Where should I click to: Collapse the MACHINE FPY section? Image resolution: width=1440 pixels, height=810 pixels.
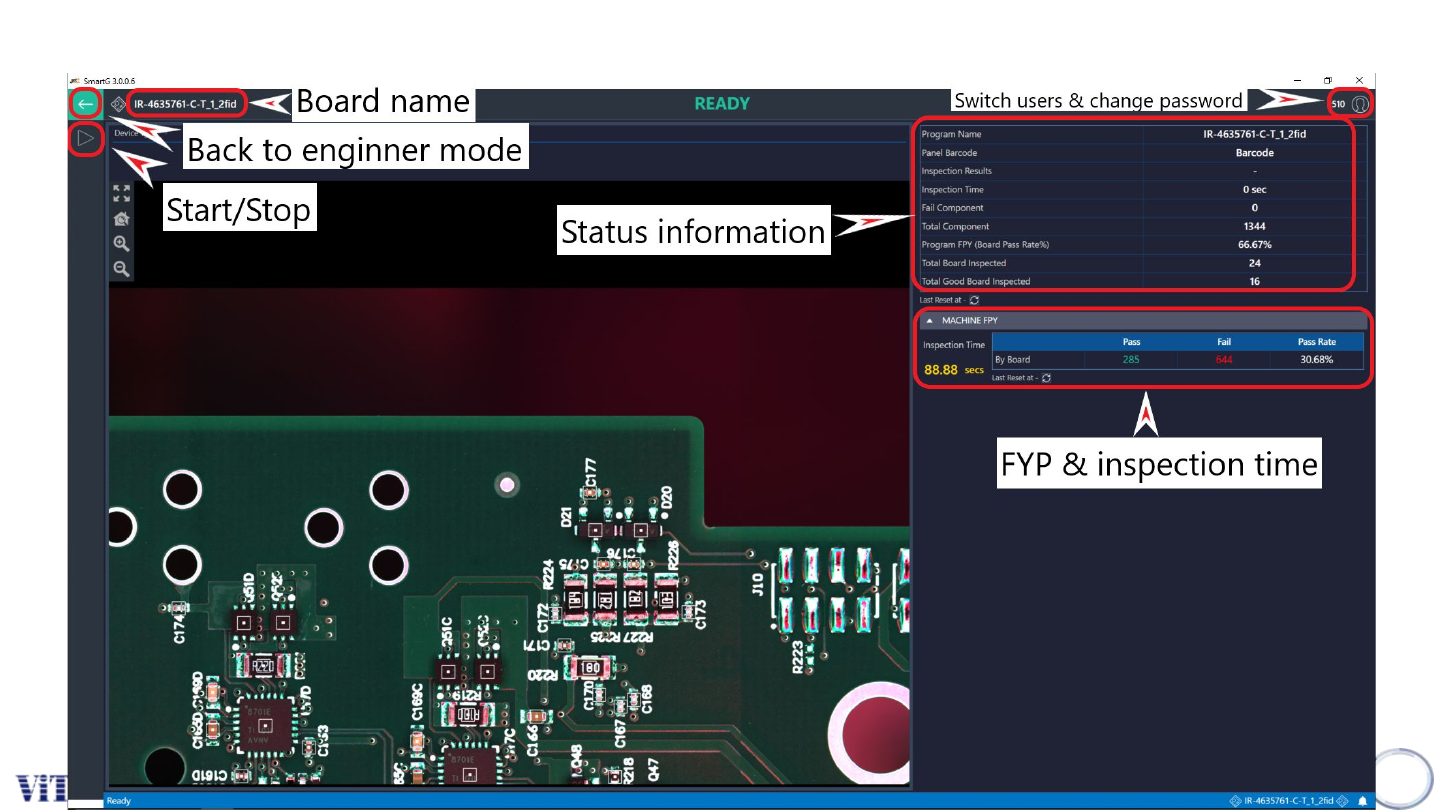click(x=929, y=321)
